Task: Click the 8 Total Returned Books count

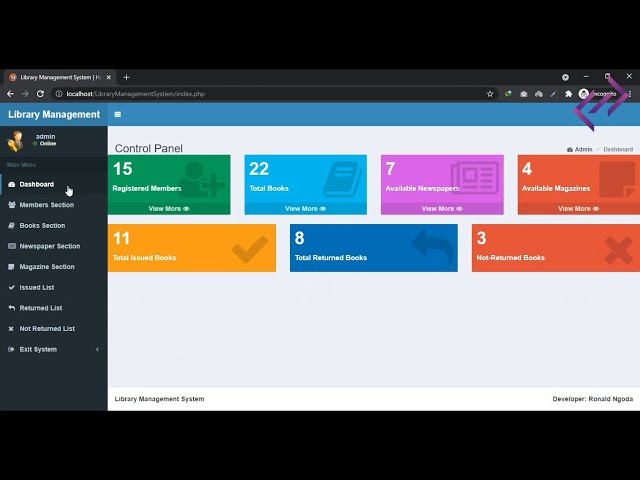Action: tap(299, 238)
